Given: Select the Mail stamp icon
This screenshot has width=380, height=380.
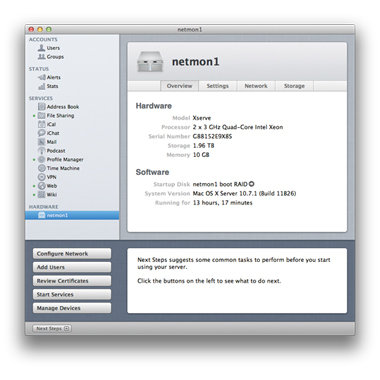Looking at the screenshot, I should (41, 142).
